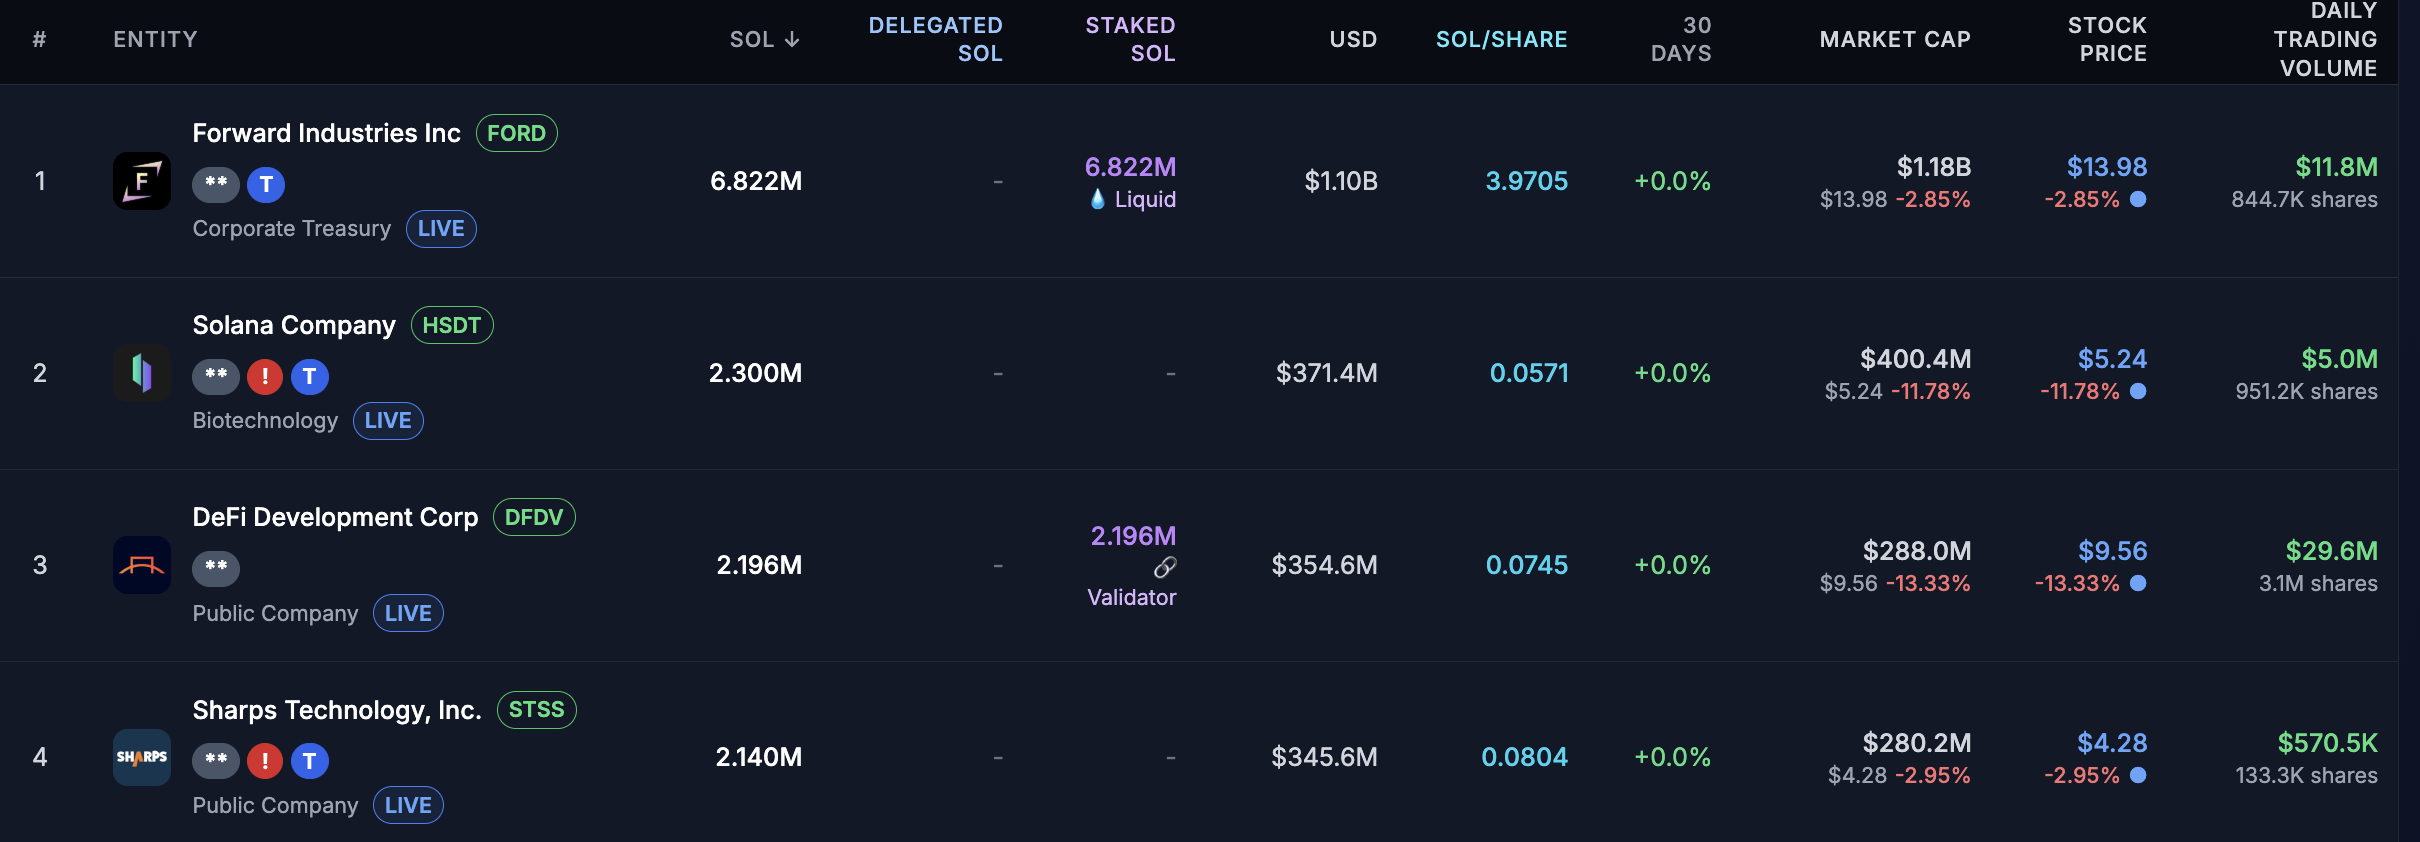Click the DeFi Development Corp logo

[x=141, y=565]
